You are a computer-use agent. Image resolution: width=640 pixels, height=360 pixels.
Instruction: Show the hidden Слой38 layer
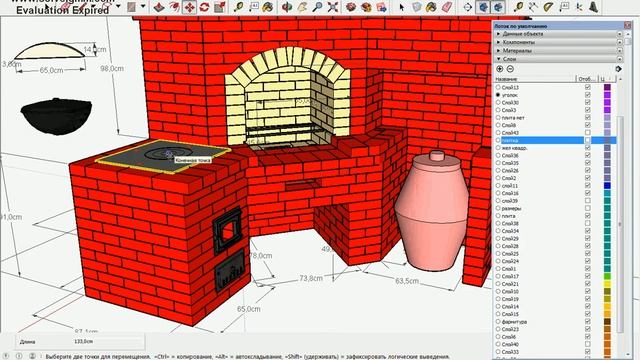pos(588,223)
